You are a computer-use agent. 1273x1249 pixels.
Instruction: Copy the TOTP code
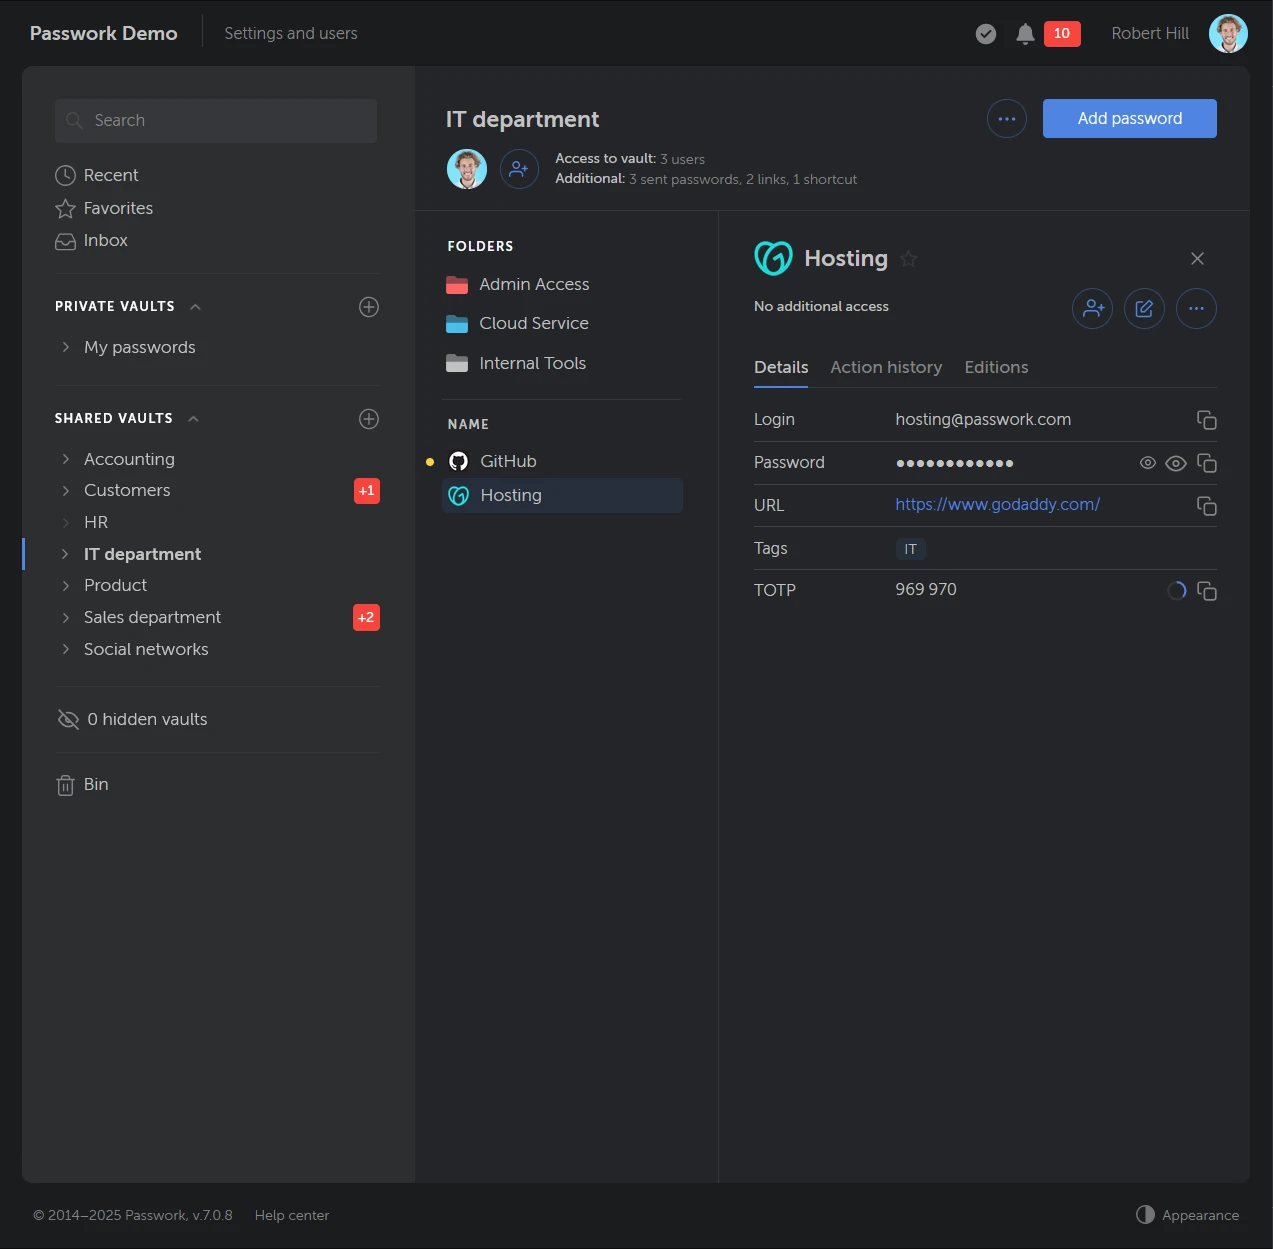click(1207, 591)
